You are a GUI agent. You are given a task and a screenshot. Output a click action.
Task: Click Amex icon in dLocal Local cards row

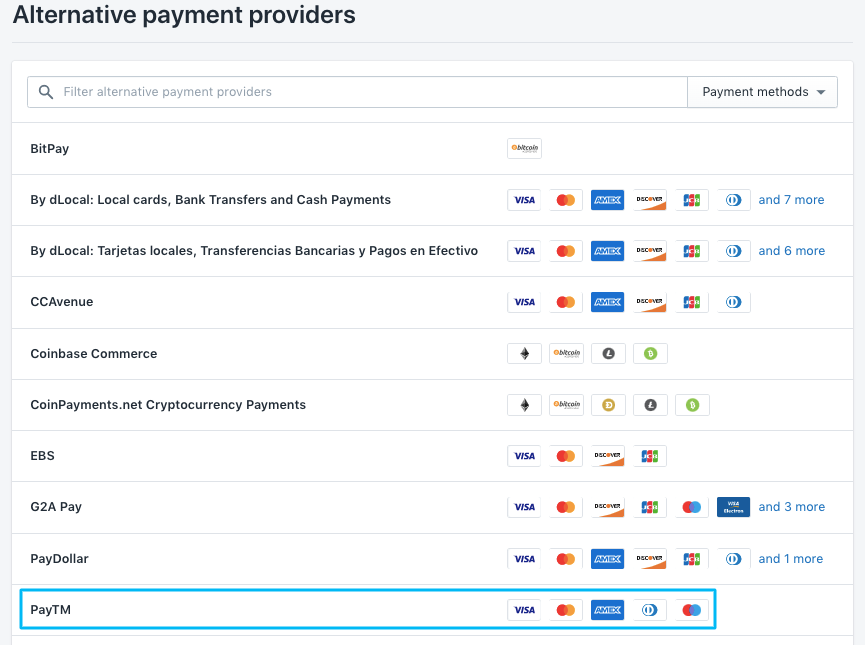(x=607, y=200)
